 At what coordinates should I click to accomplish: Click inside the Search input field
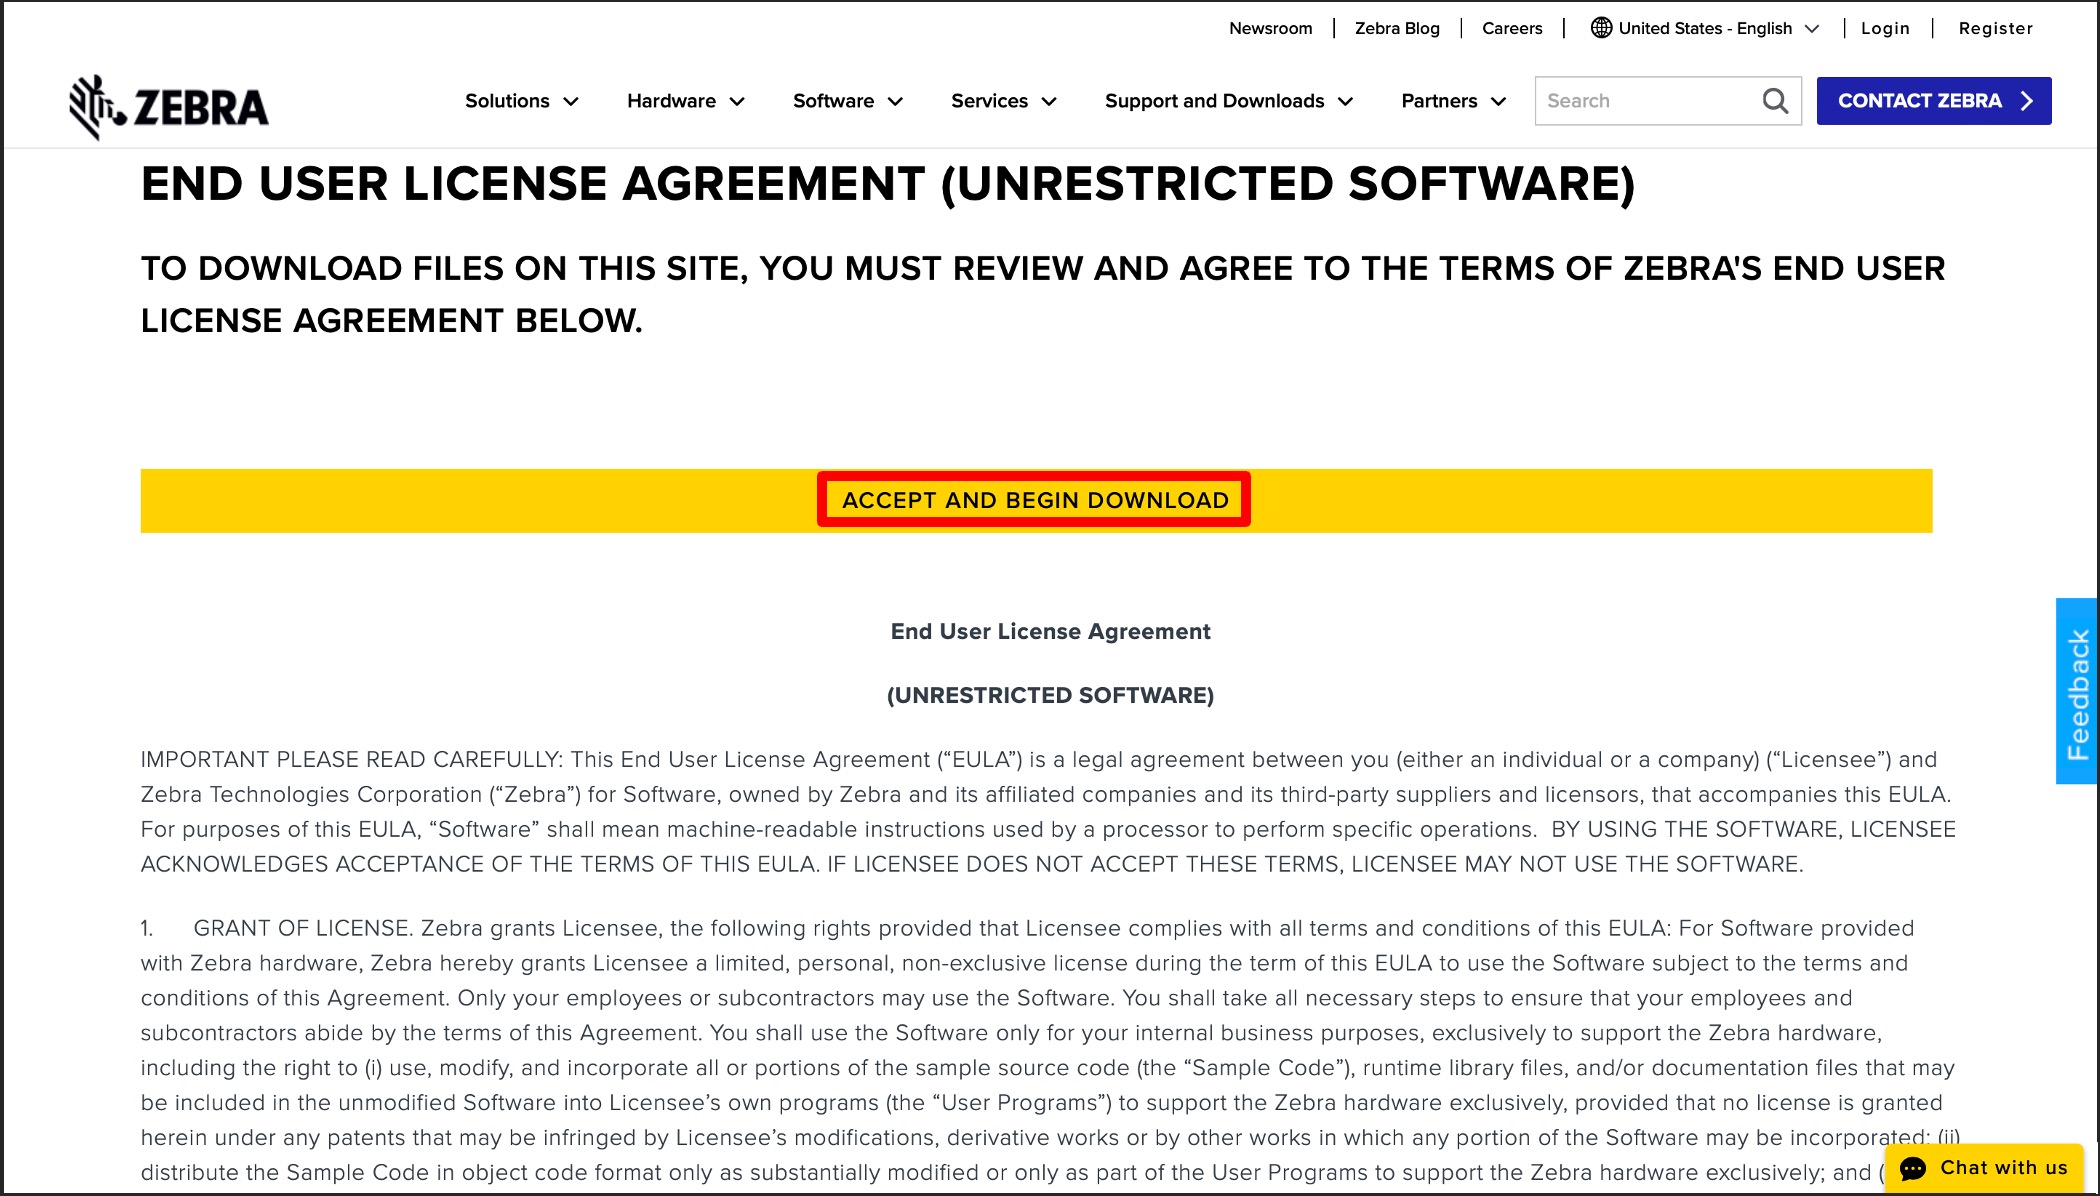1645,101
